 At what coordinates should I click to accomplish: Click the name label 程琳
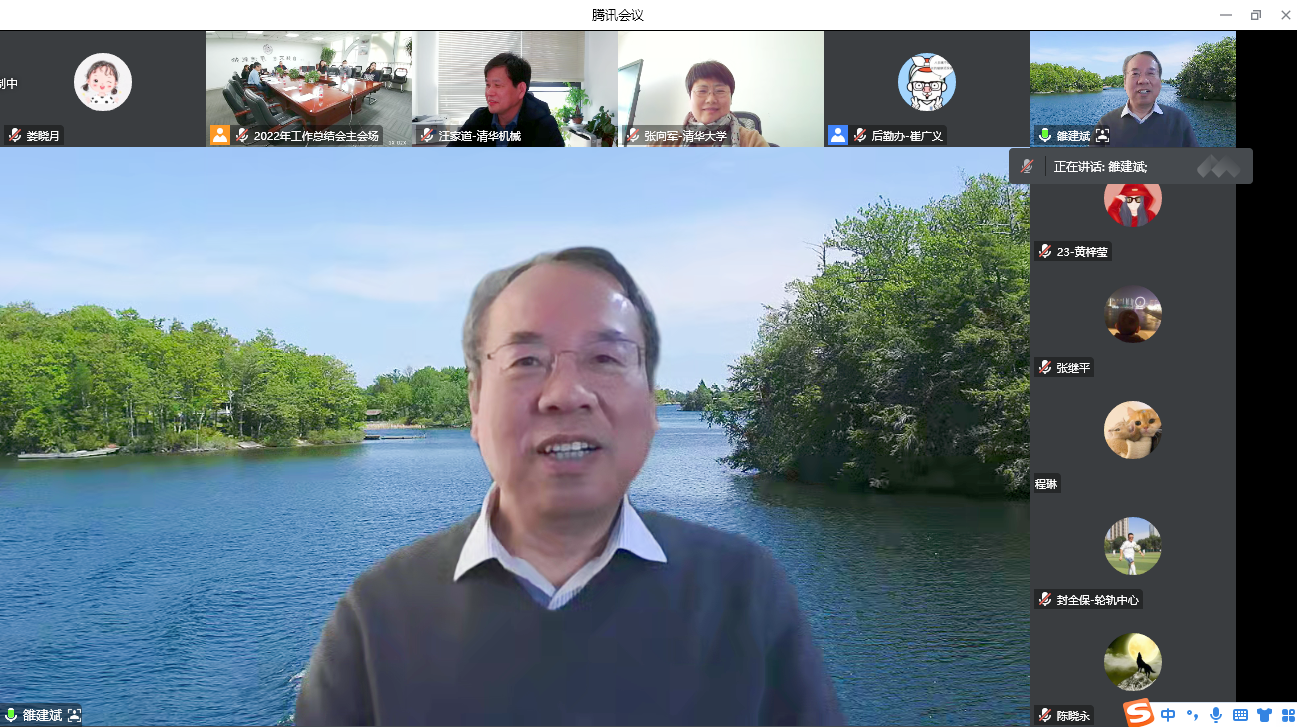1046,484
